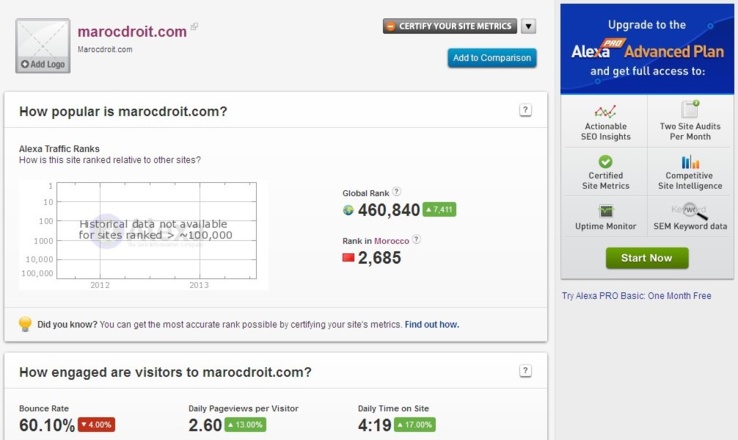This screenshot has height=440, width=738.
Task: Click the Certified Site Metrics checkmark icon
Action: [x=605, y=162]
